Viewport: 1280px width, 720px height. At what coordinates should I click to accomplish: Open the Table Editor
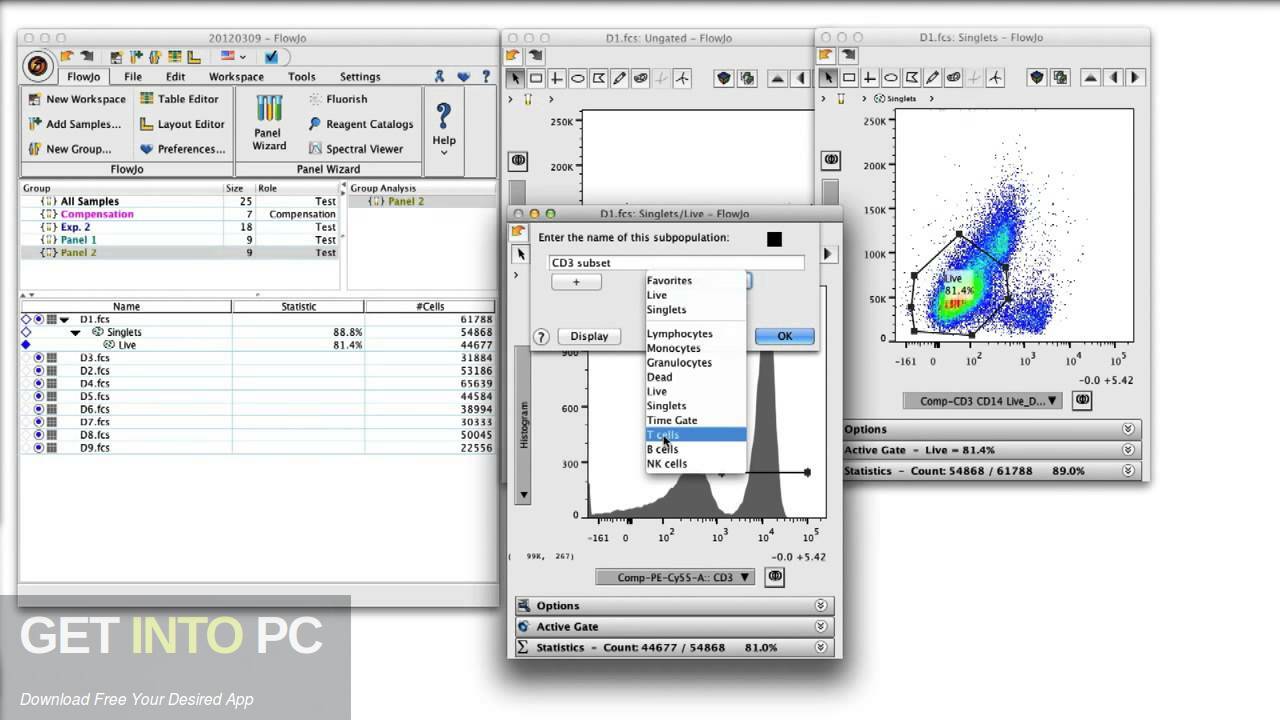coord(180,99)
